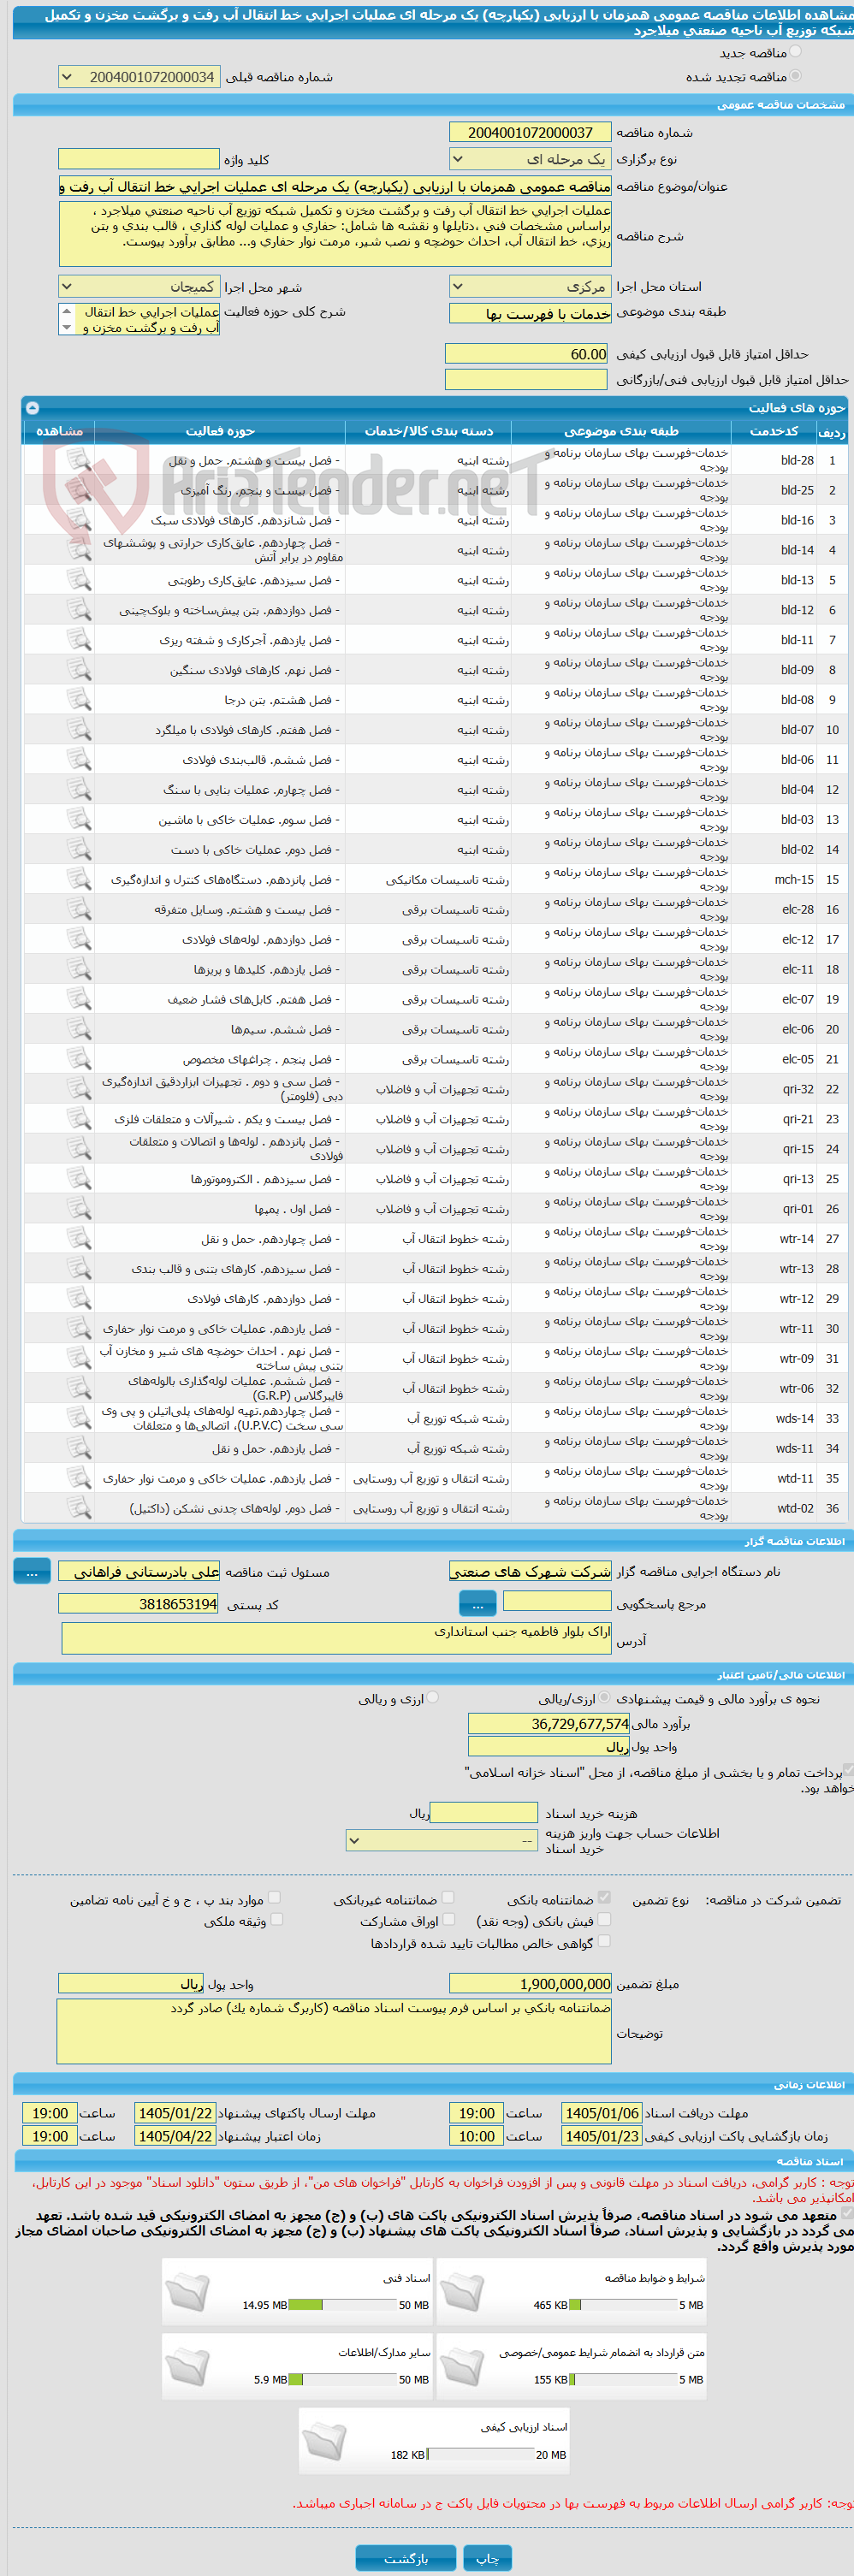Select مناقصه جدید radio button
This screenshot has height=2576, width=854.
[796, 52]
